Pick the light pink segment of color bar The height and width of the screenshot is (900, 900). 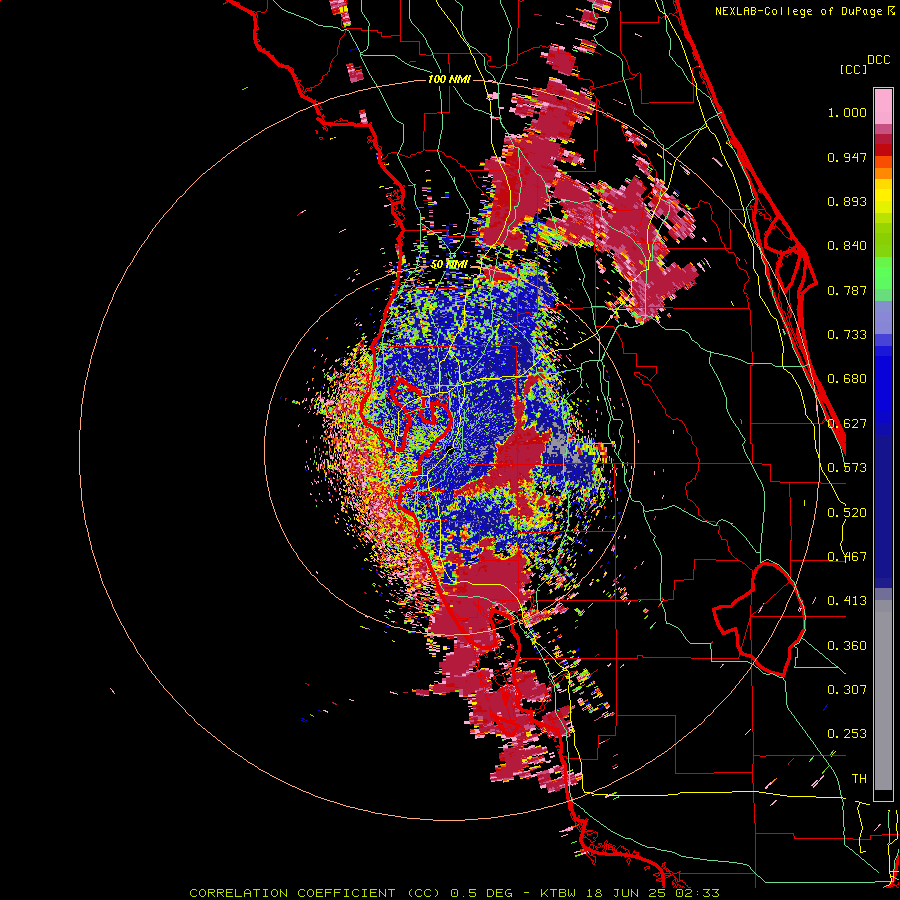[x=883, y=107]
